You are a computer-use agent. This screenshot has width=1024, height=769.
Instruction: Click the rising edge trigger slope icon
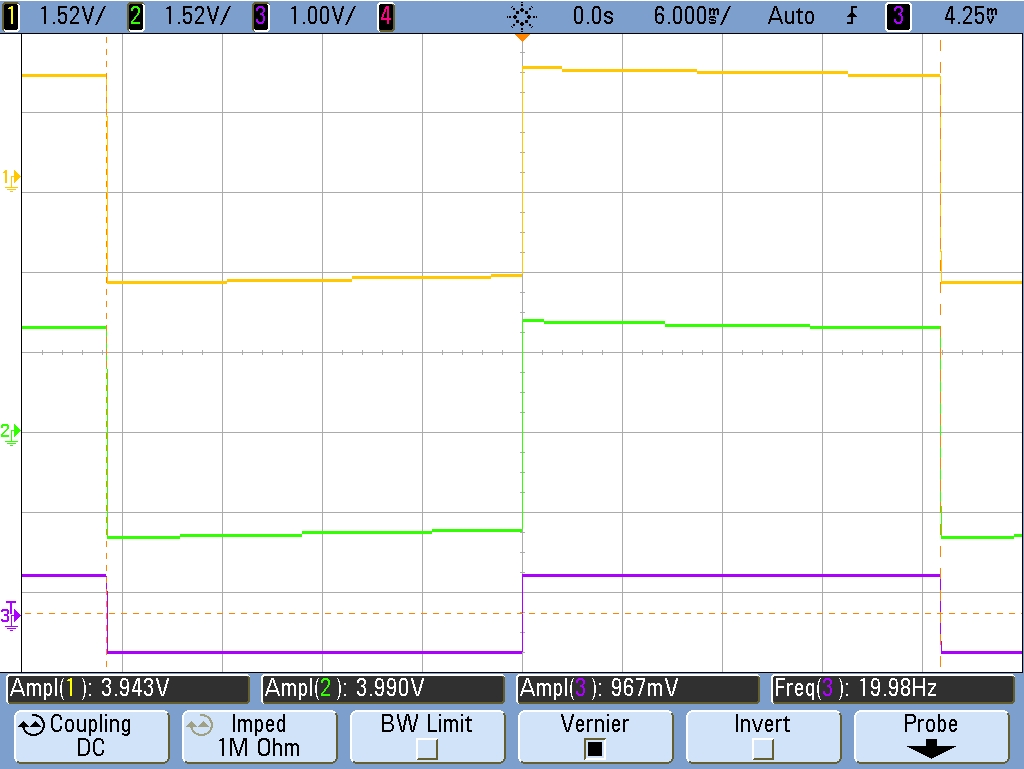click(852, 16)
